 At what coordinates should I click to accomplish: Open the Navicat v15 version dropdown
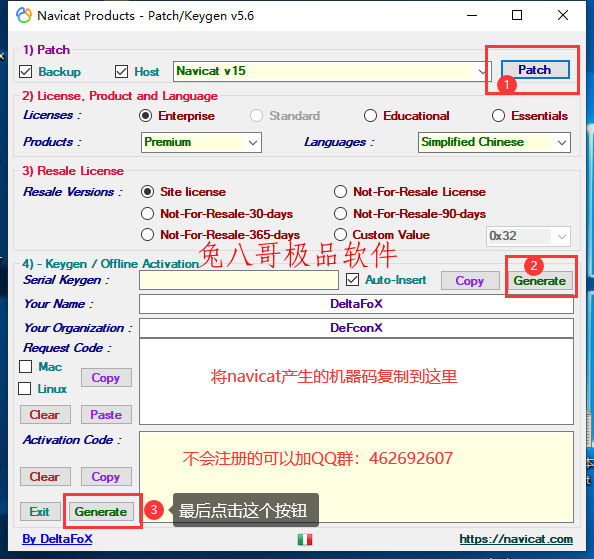coord(332,71)
